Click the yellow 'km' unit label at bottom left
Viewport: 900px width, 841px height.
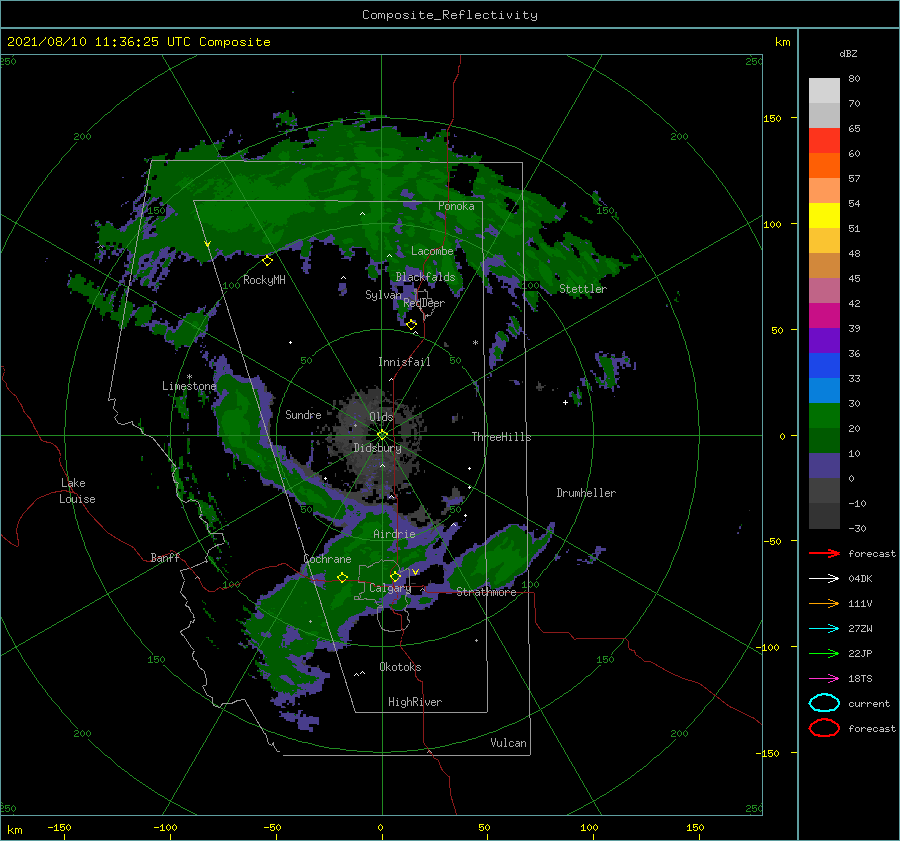15,830
